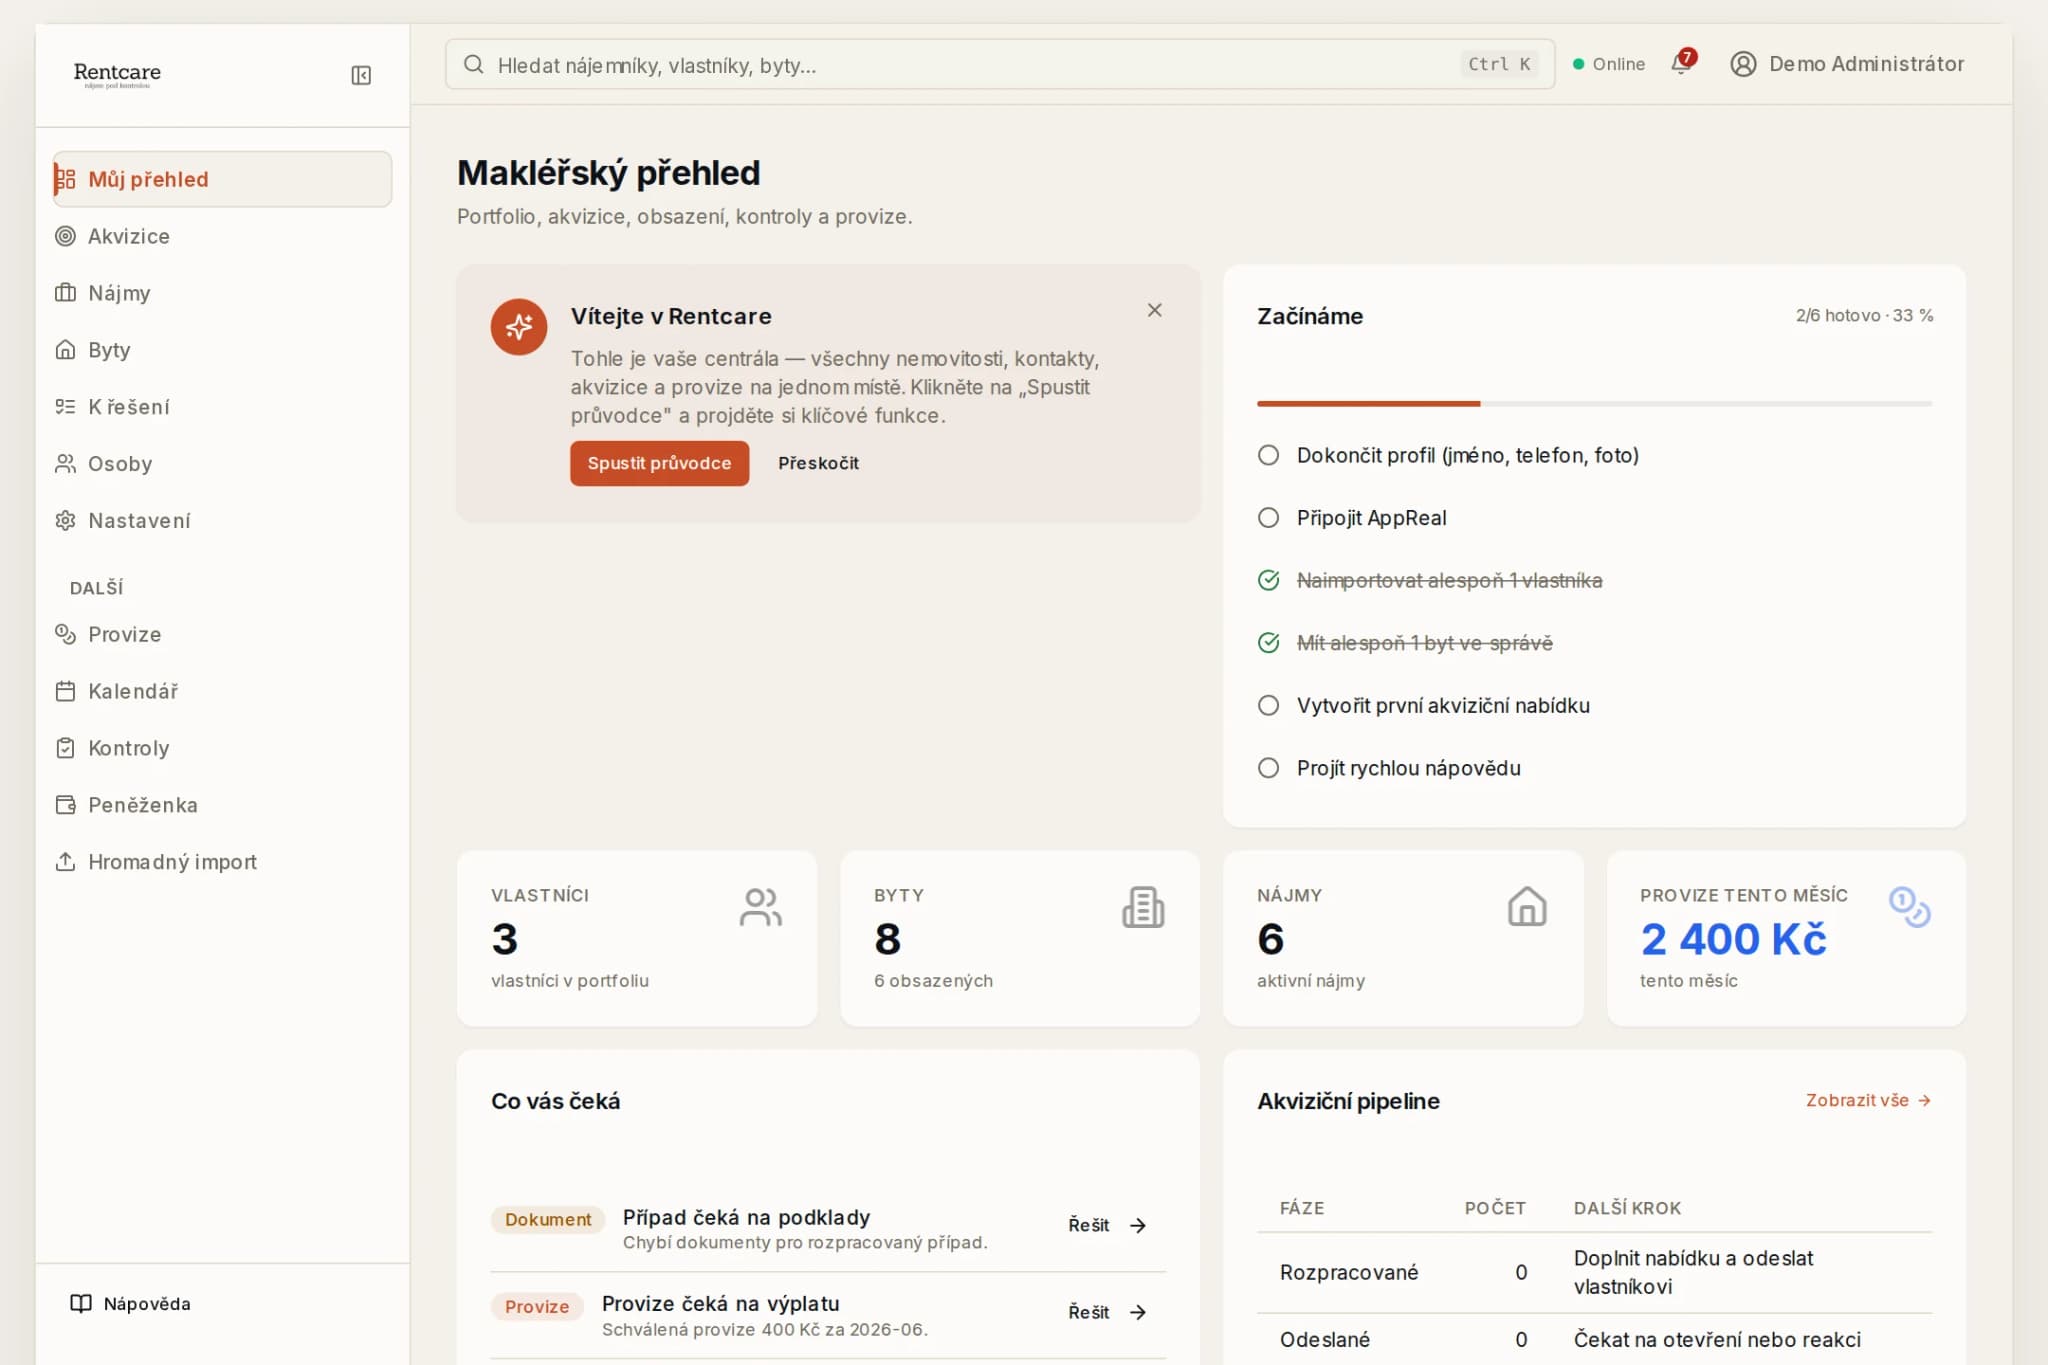Open notifications via the bell icon
Screen dimensions: 2048x1365
(1681, 64)
